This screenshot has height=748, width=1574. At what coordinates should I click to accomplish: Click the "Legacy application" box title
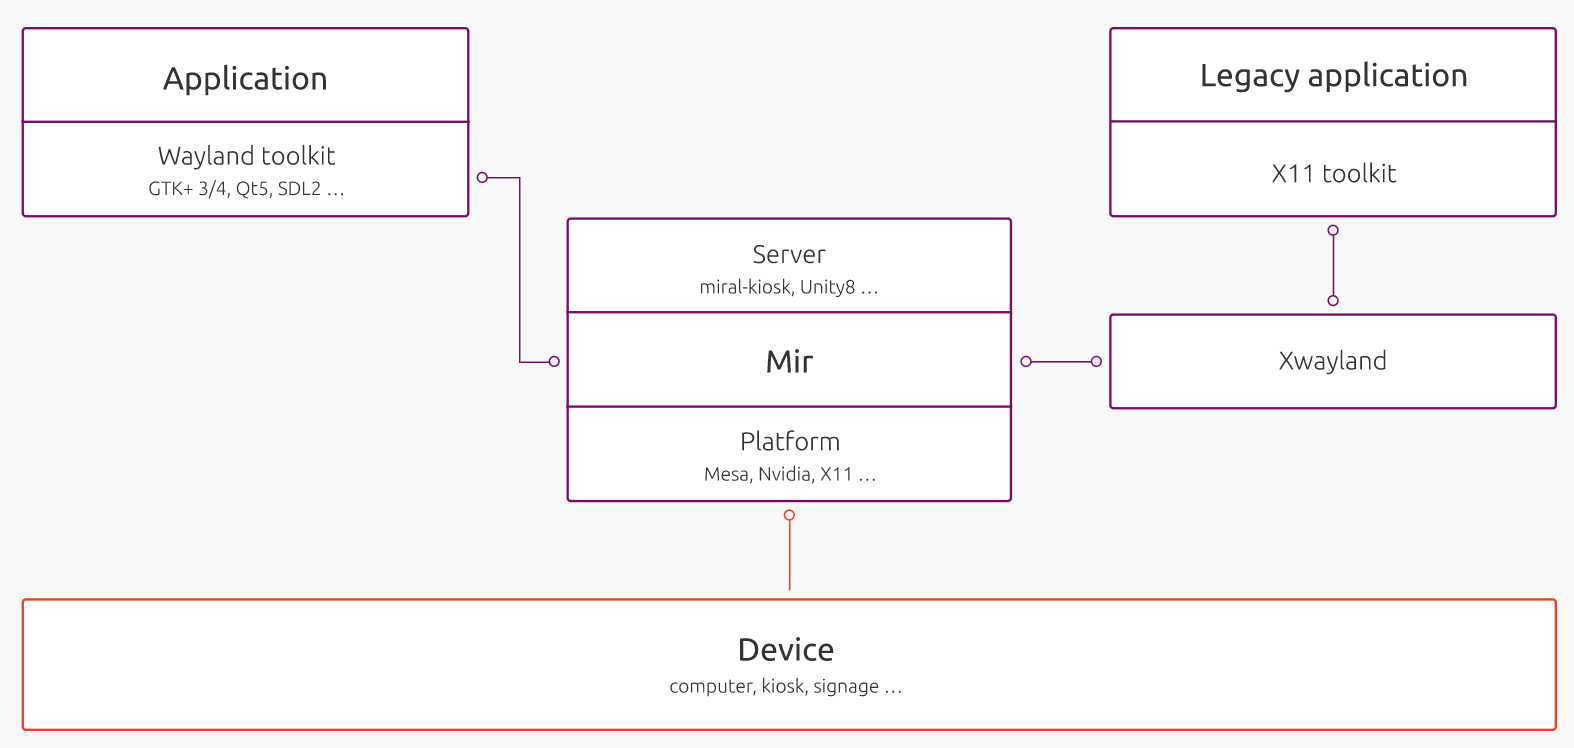[x=1333, y=76]
